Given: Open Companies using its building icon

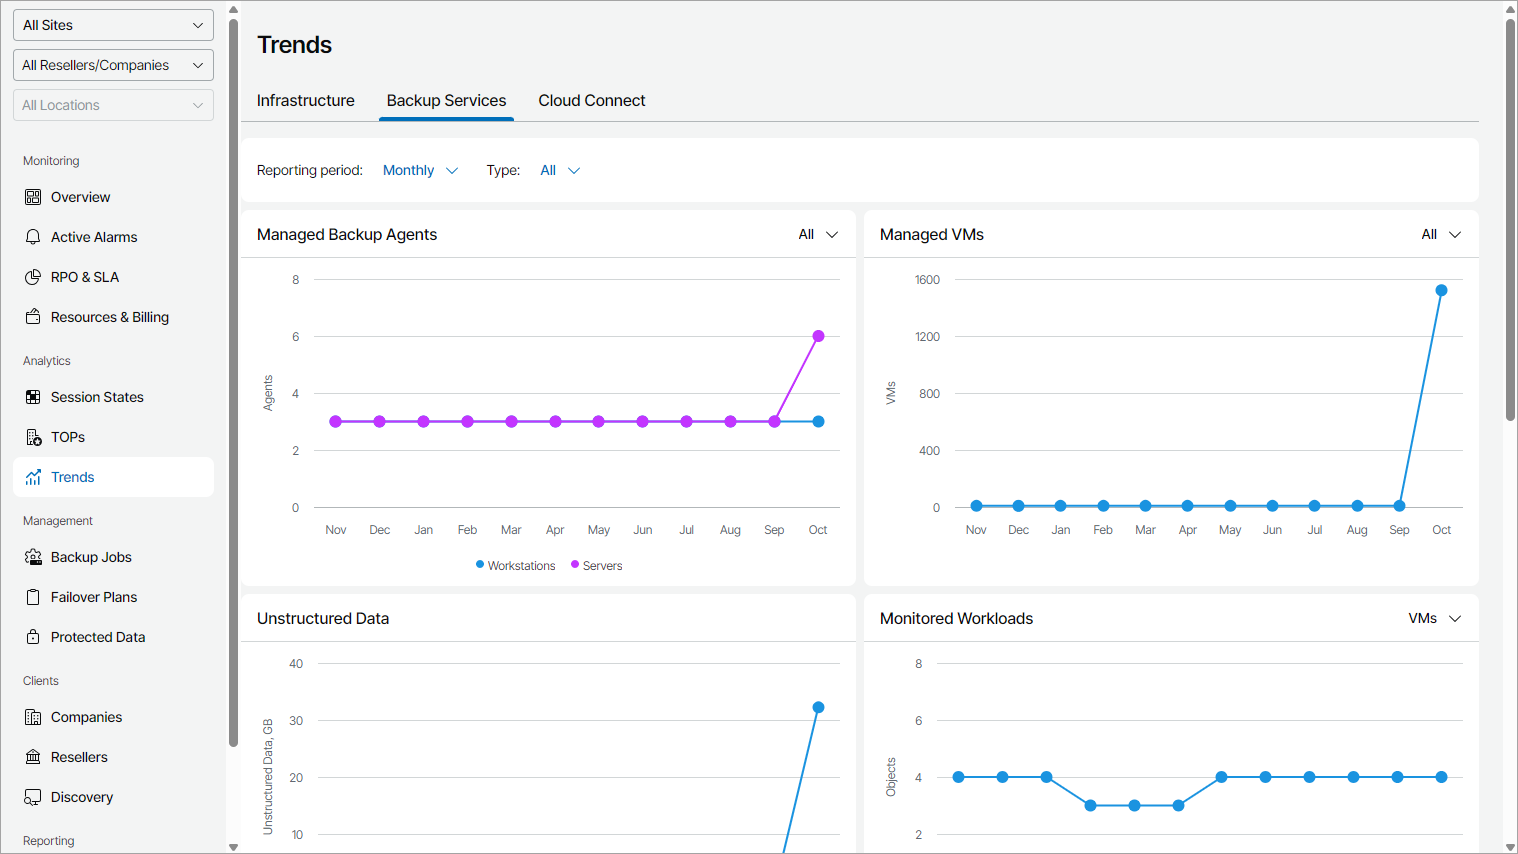Looking at the screenshot, I should coord(33,717).
